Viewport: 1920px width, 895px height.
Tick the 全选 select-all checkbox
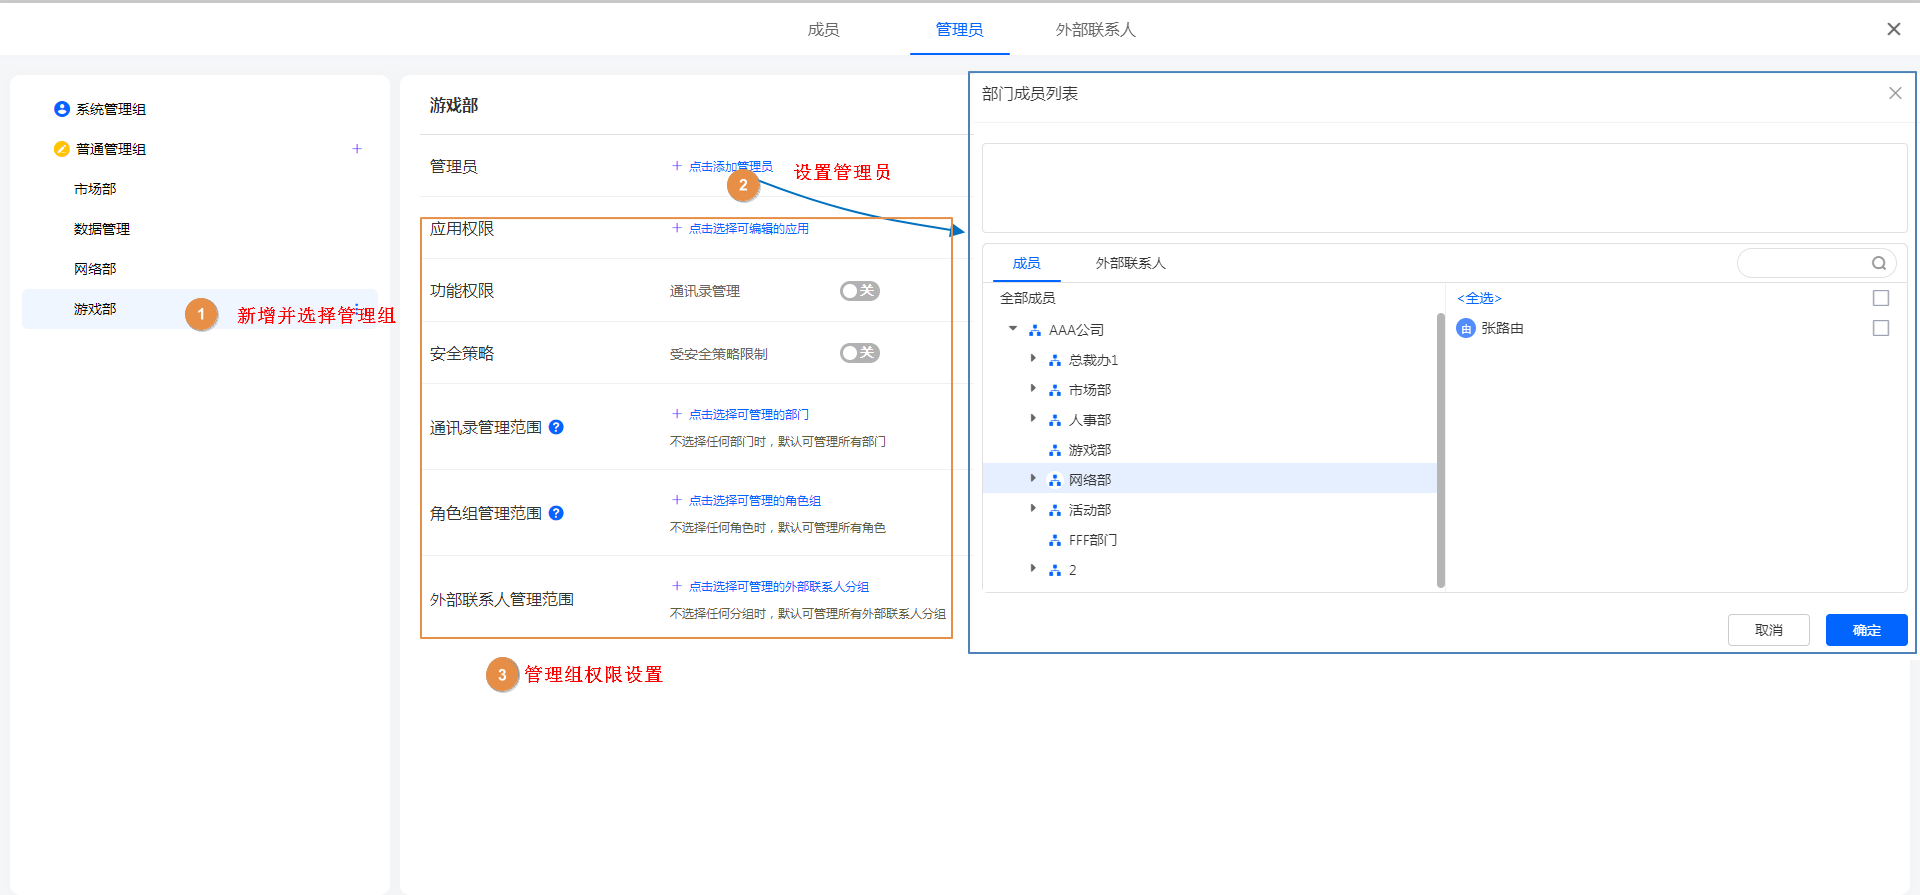[x=1881, y=298]
